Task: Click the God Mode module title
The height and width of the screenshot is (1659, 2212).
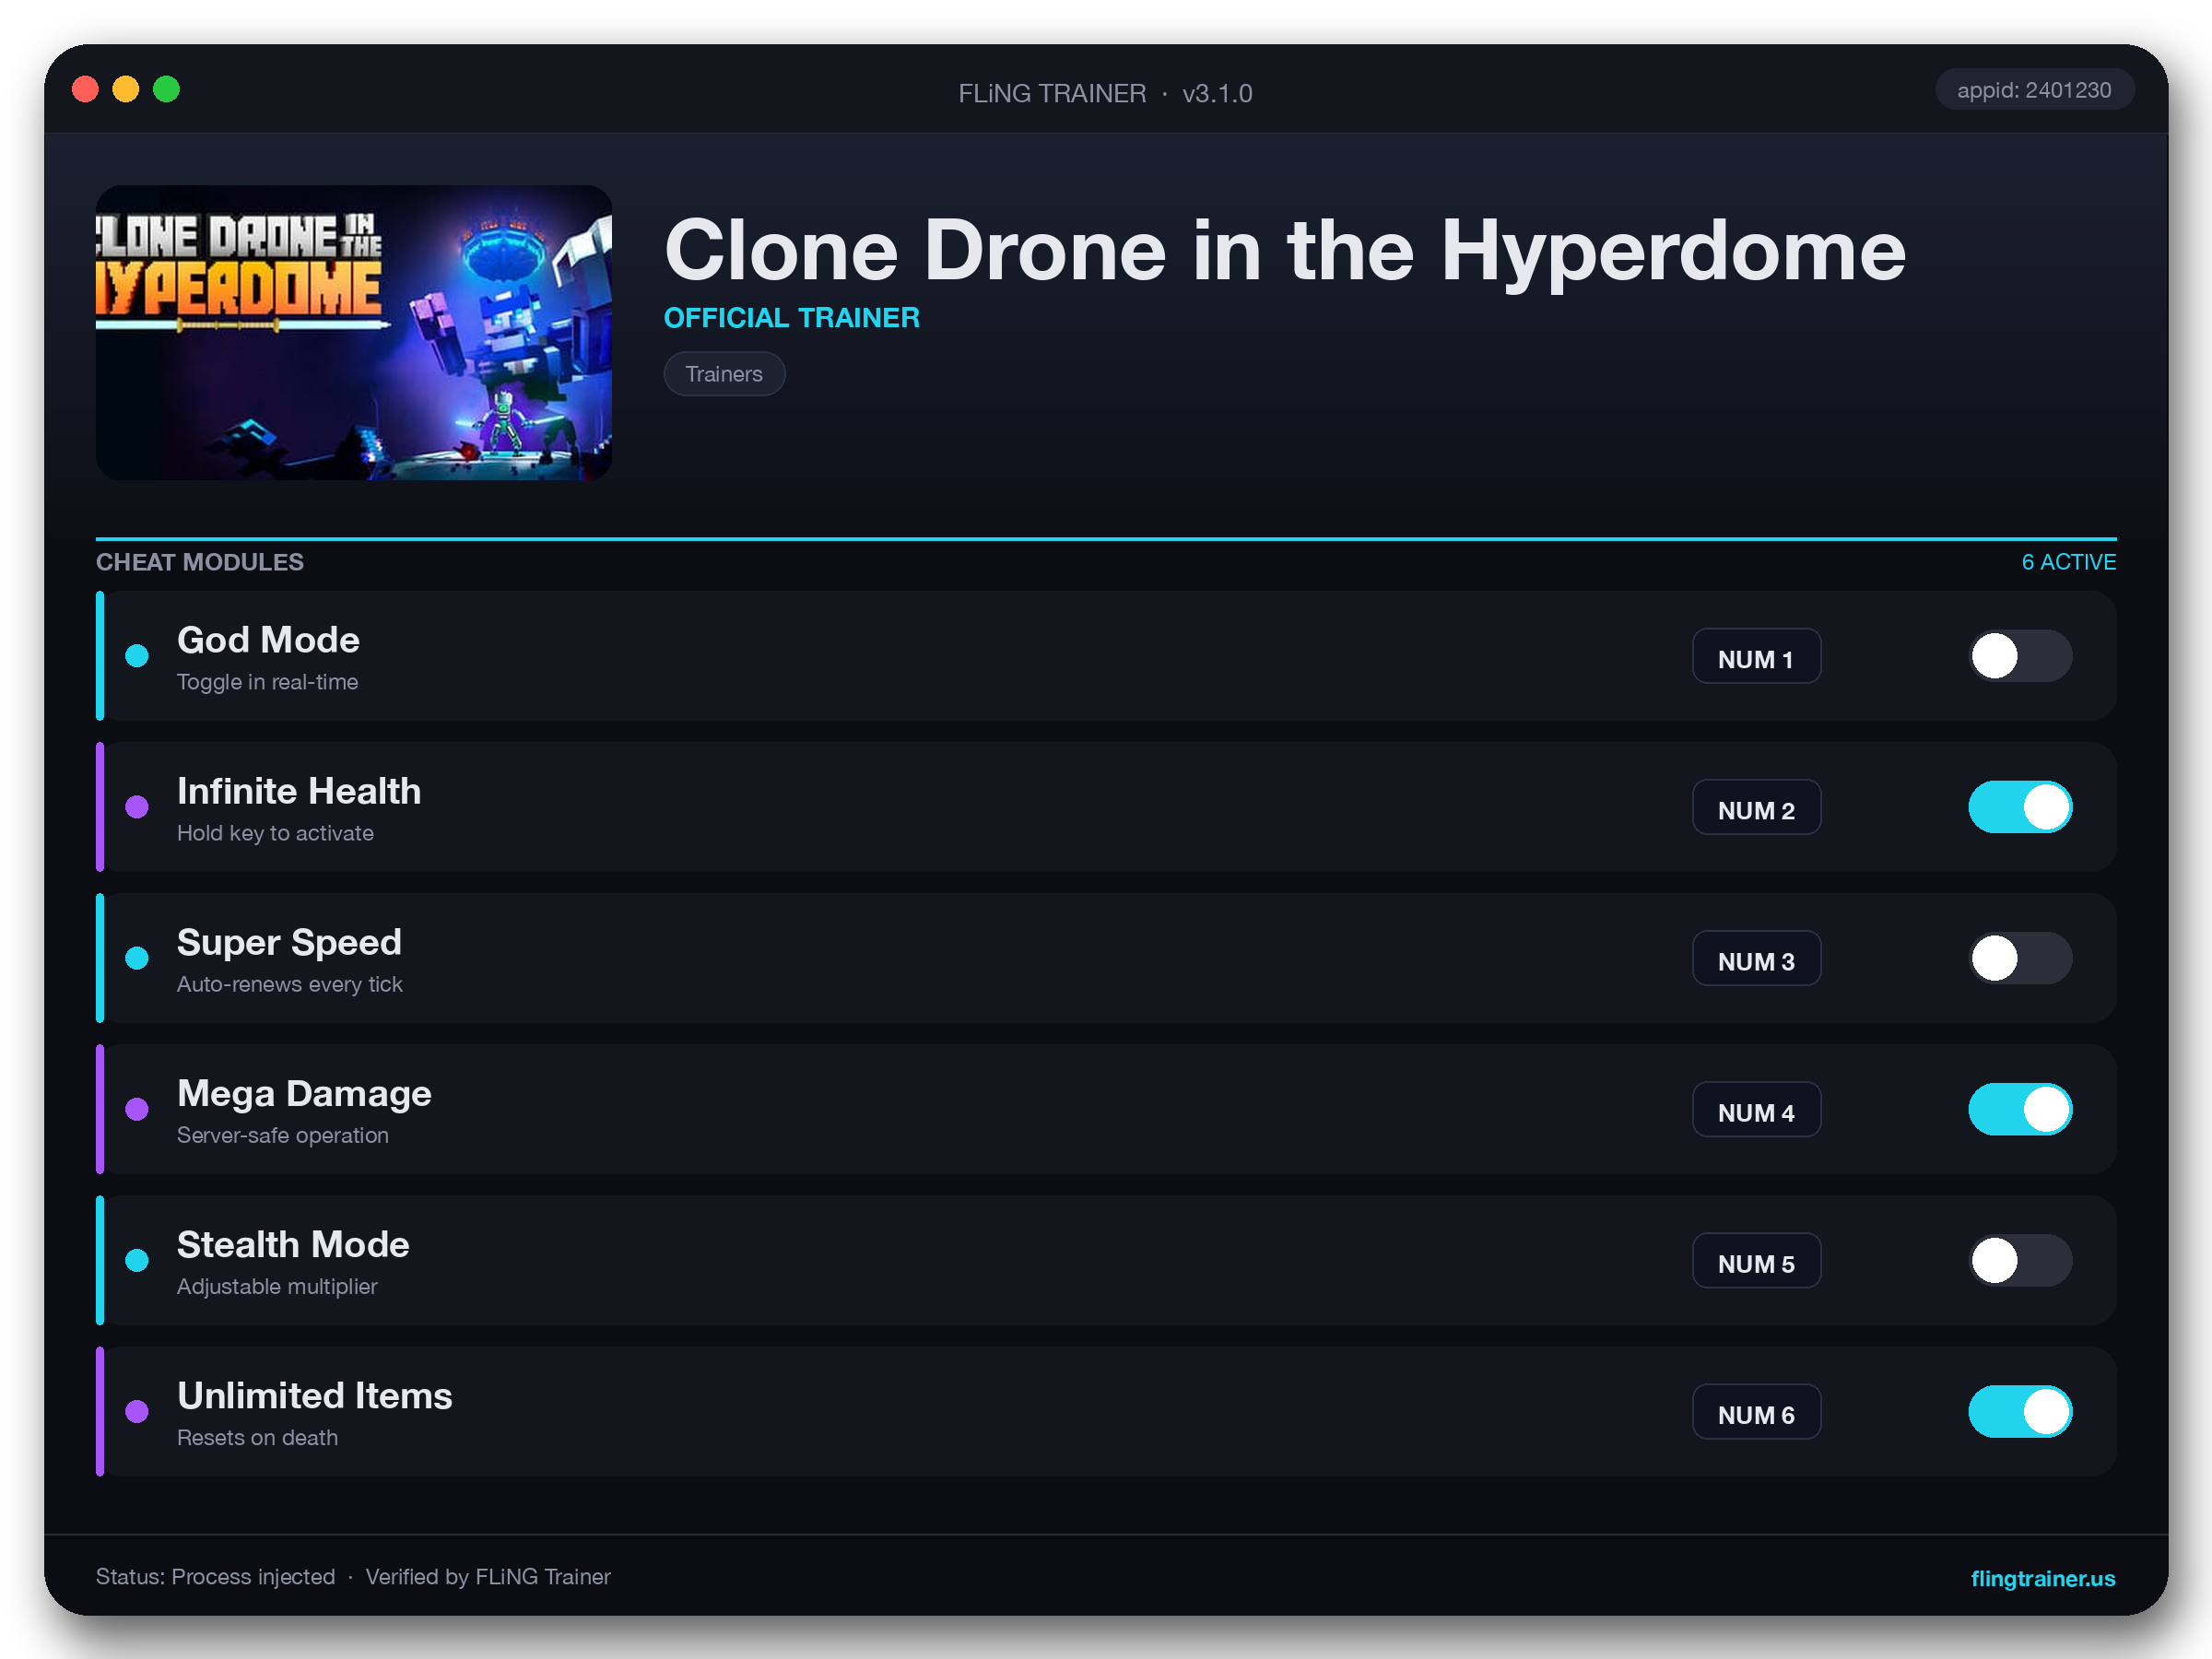Action: tap(268, 640)
